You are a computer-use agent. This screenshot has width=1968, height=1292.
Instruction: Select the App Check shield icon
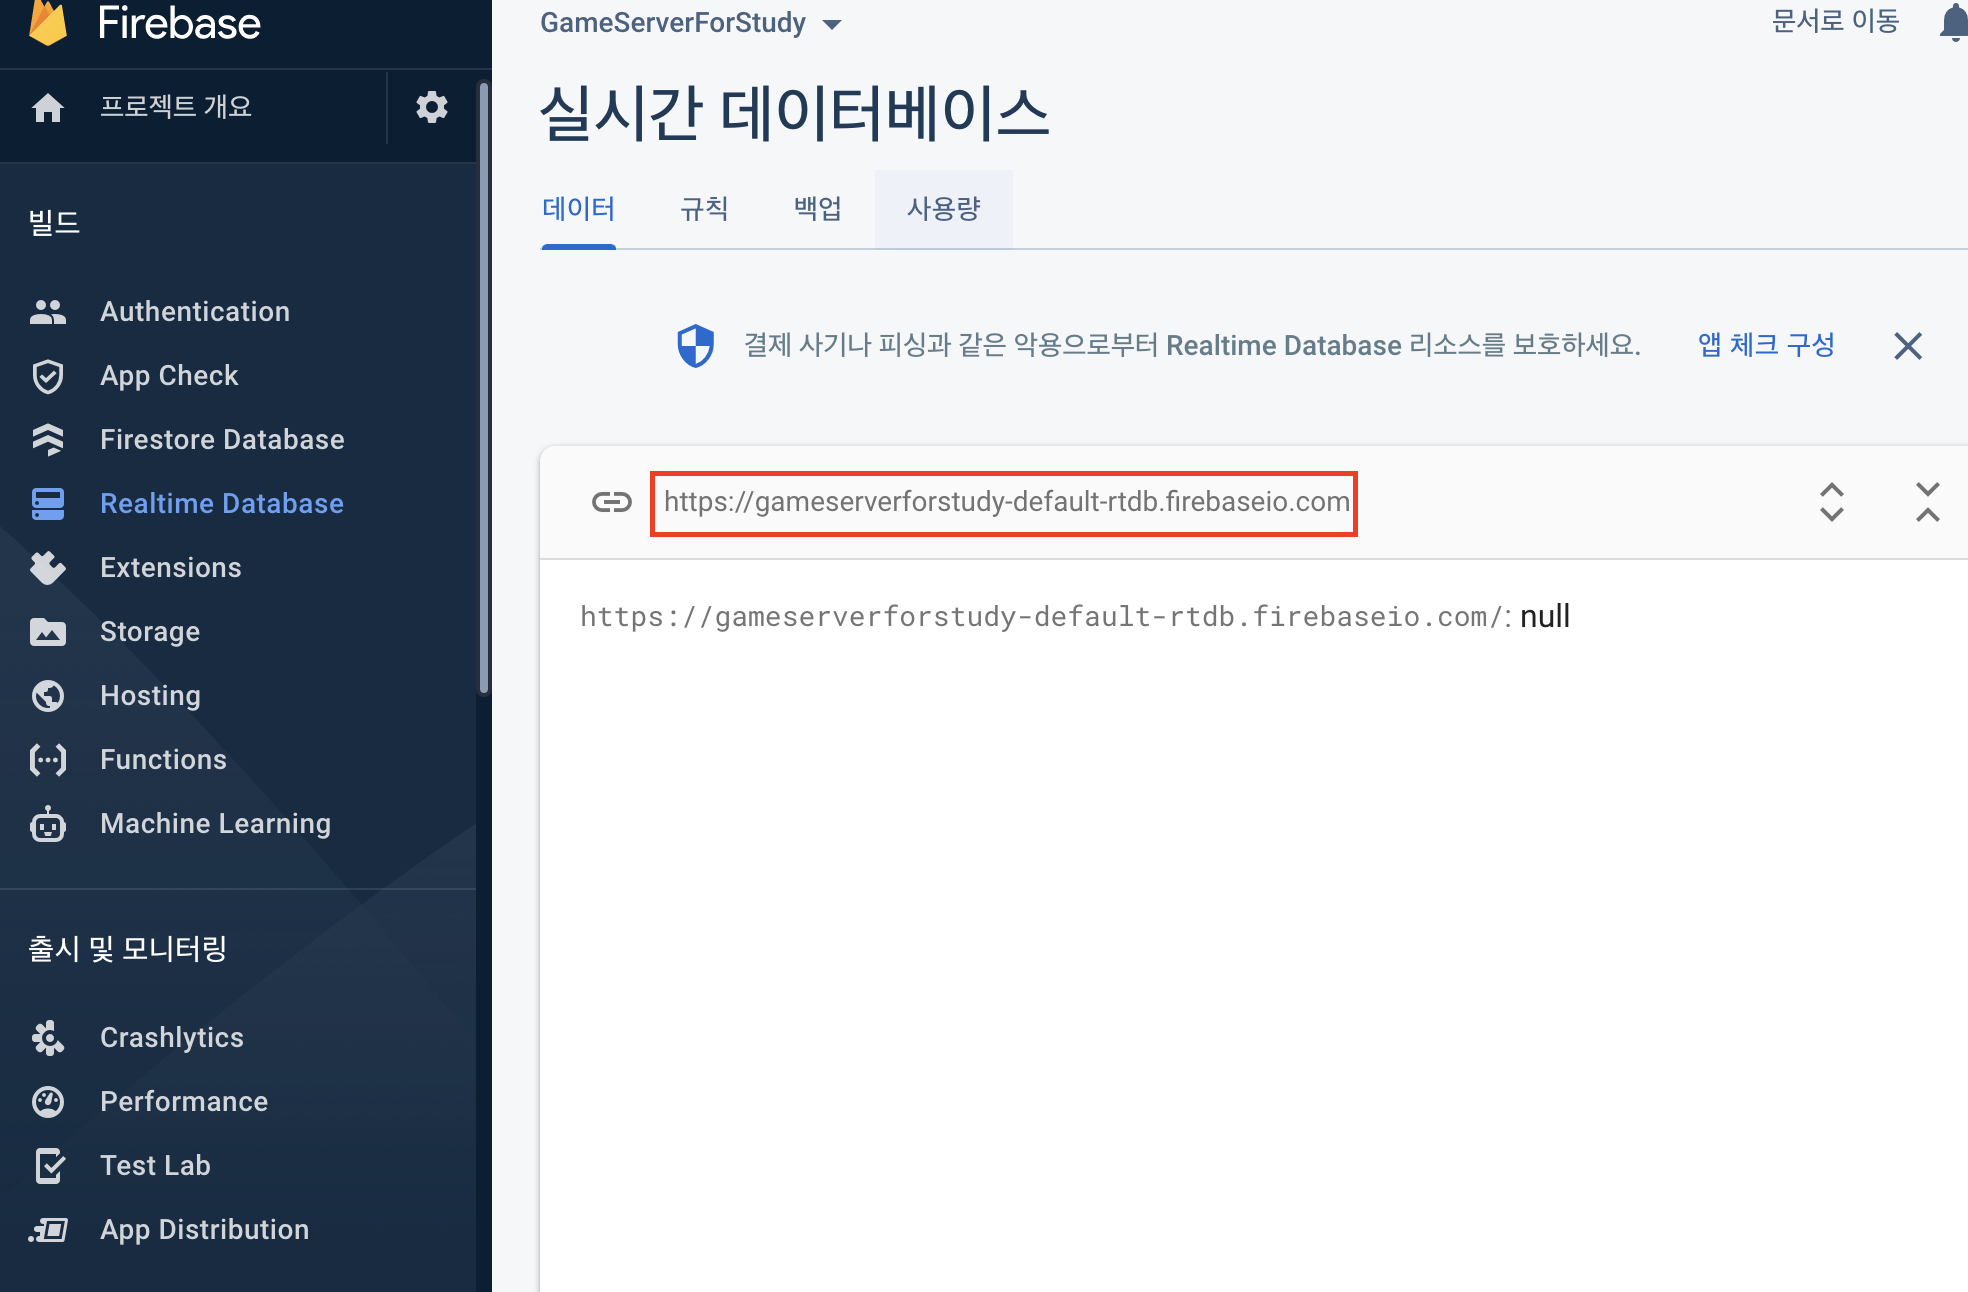pos(48,376)
